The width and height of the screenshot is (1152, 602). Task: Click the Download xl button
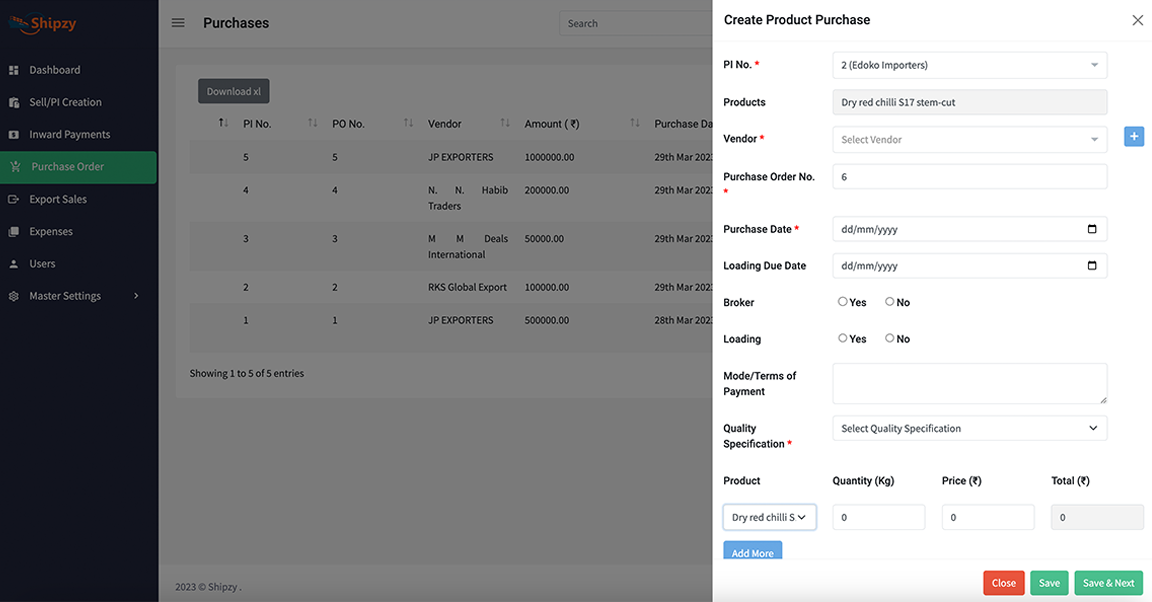[233, 91]
